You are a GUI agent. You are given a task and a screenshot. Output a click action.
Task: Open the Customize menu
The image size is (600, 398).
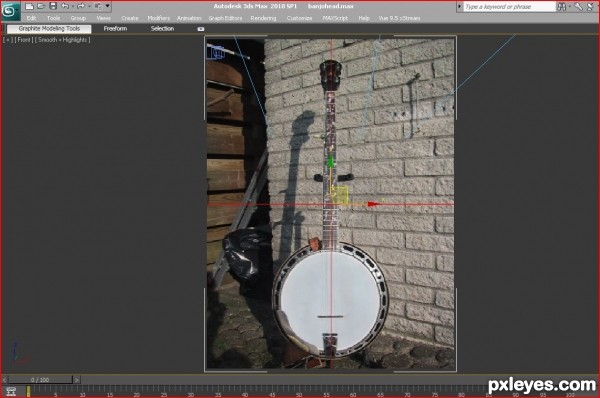click(299, 18)
